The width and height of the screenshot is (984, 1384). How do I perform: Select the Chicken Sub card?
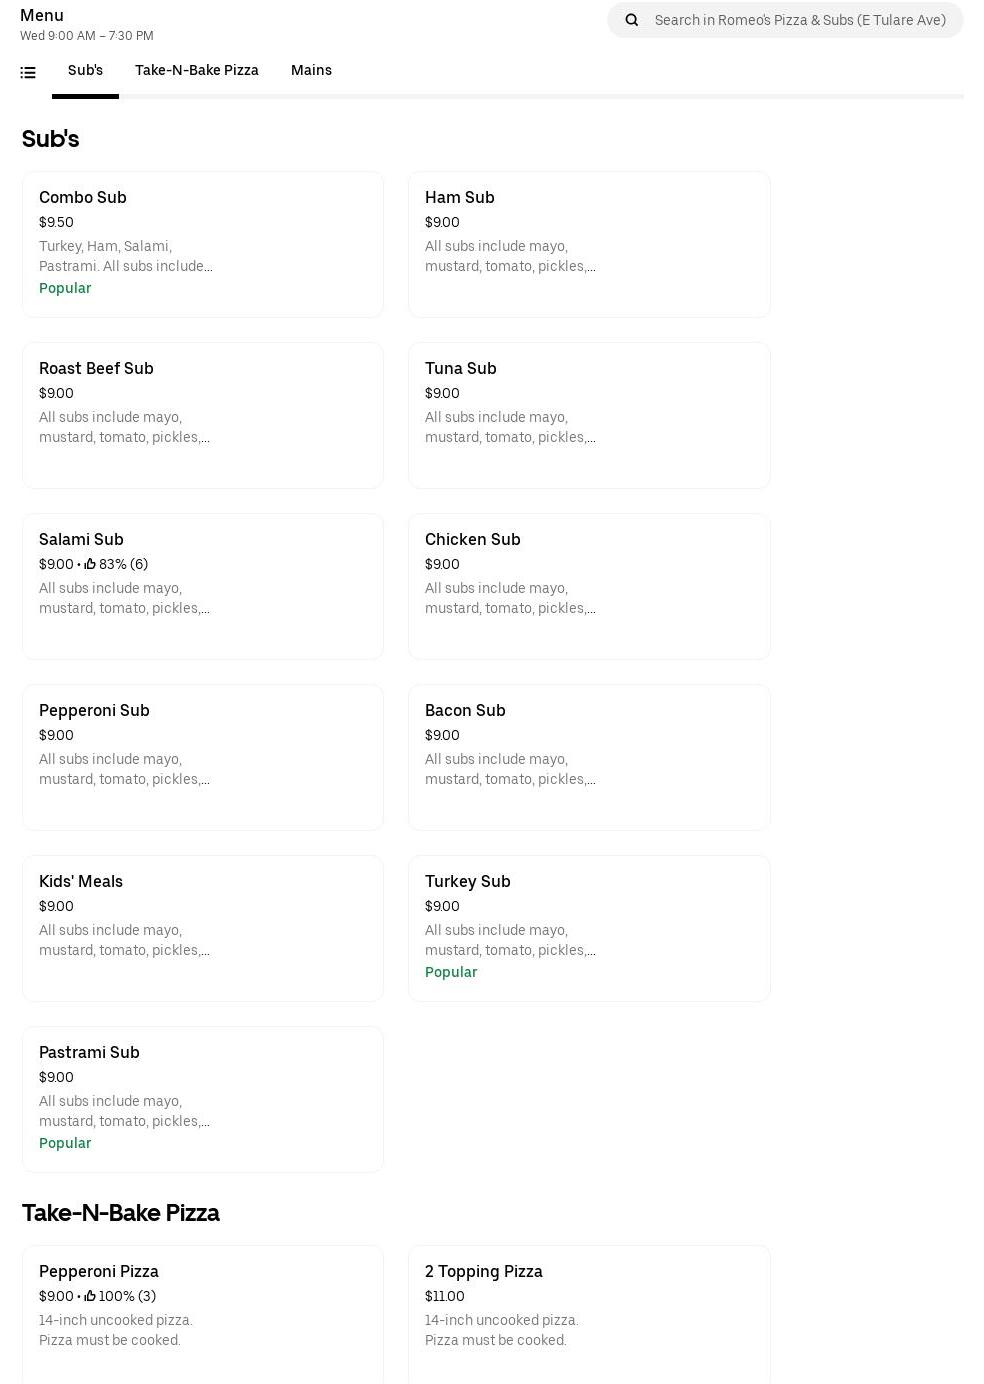(589, 586)
